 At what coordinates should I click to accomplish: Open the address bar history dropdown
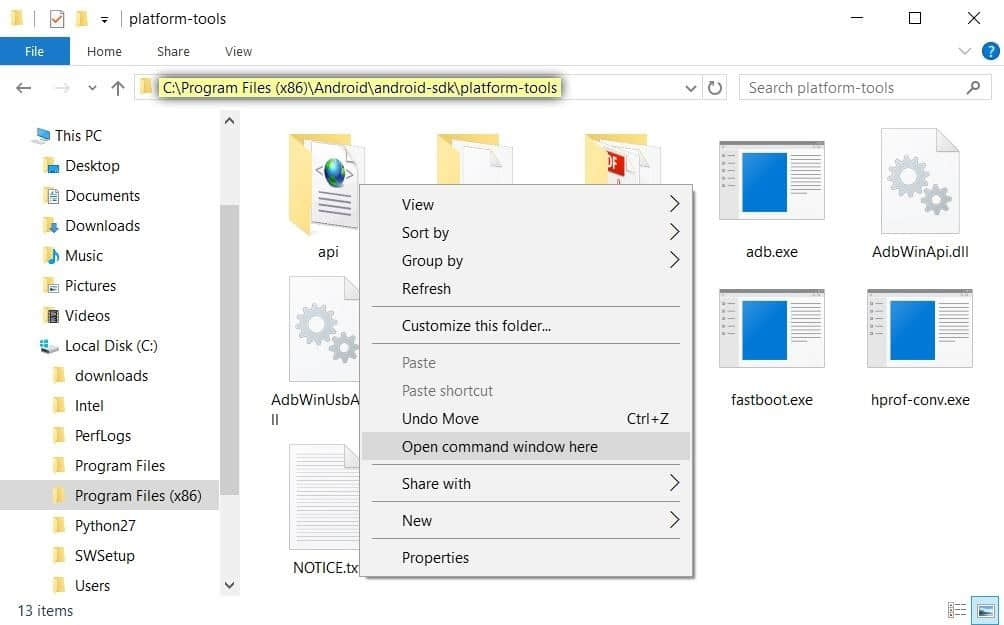pos(691,88)
